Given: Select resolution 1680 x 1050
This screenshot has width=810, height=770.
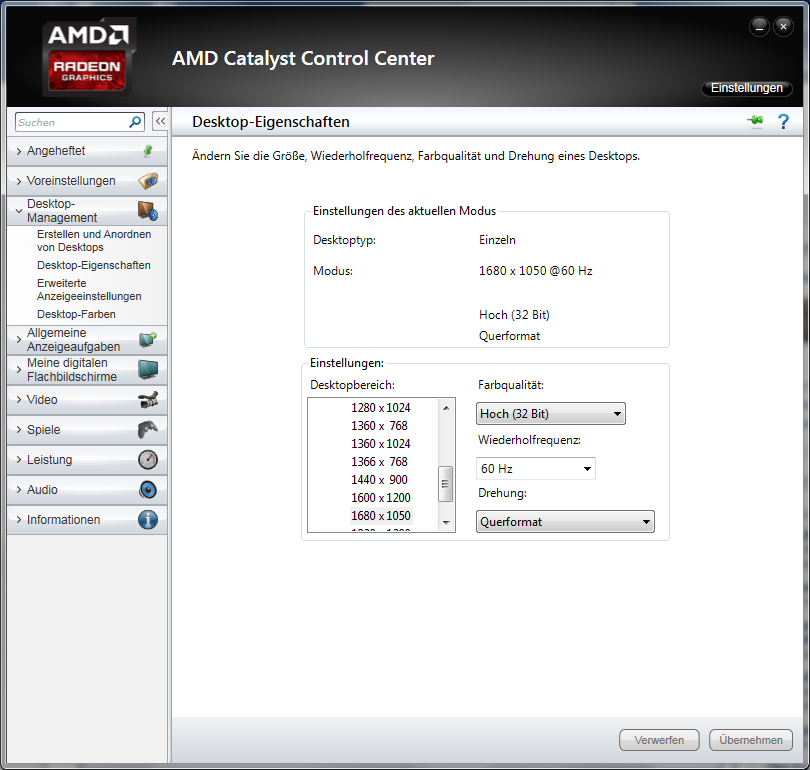Looking at the screenshot, I should (381, 516).
